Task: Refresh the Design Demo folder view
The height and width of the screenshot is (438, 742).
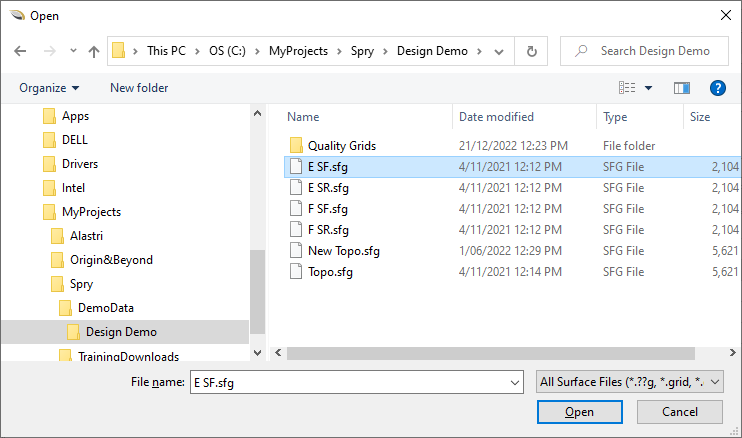Action: pyautogui.click(x=531, y=51)
